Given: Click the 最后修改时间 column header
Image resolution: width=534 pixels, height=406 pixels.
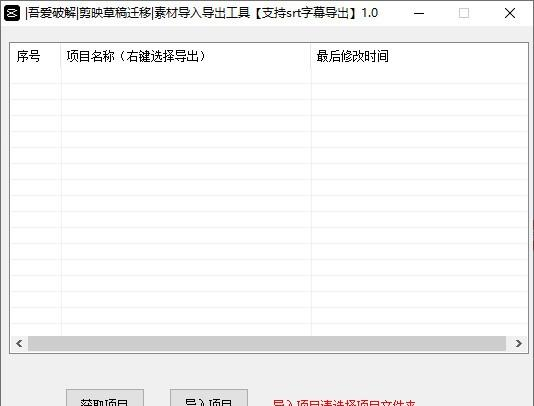Looking at the screenshot, I should (419, 56).
